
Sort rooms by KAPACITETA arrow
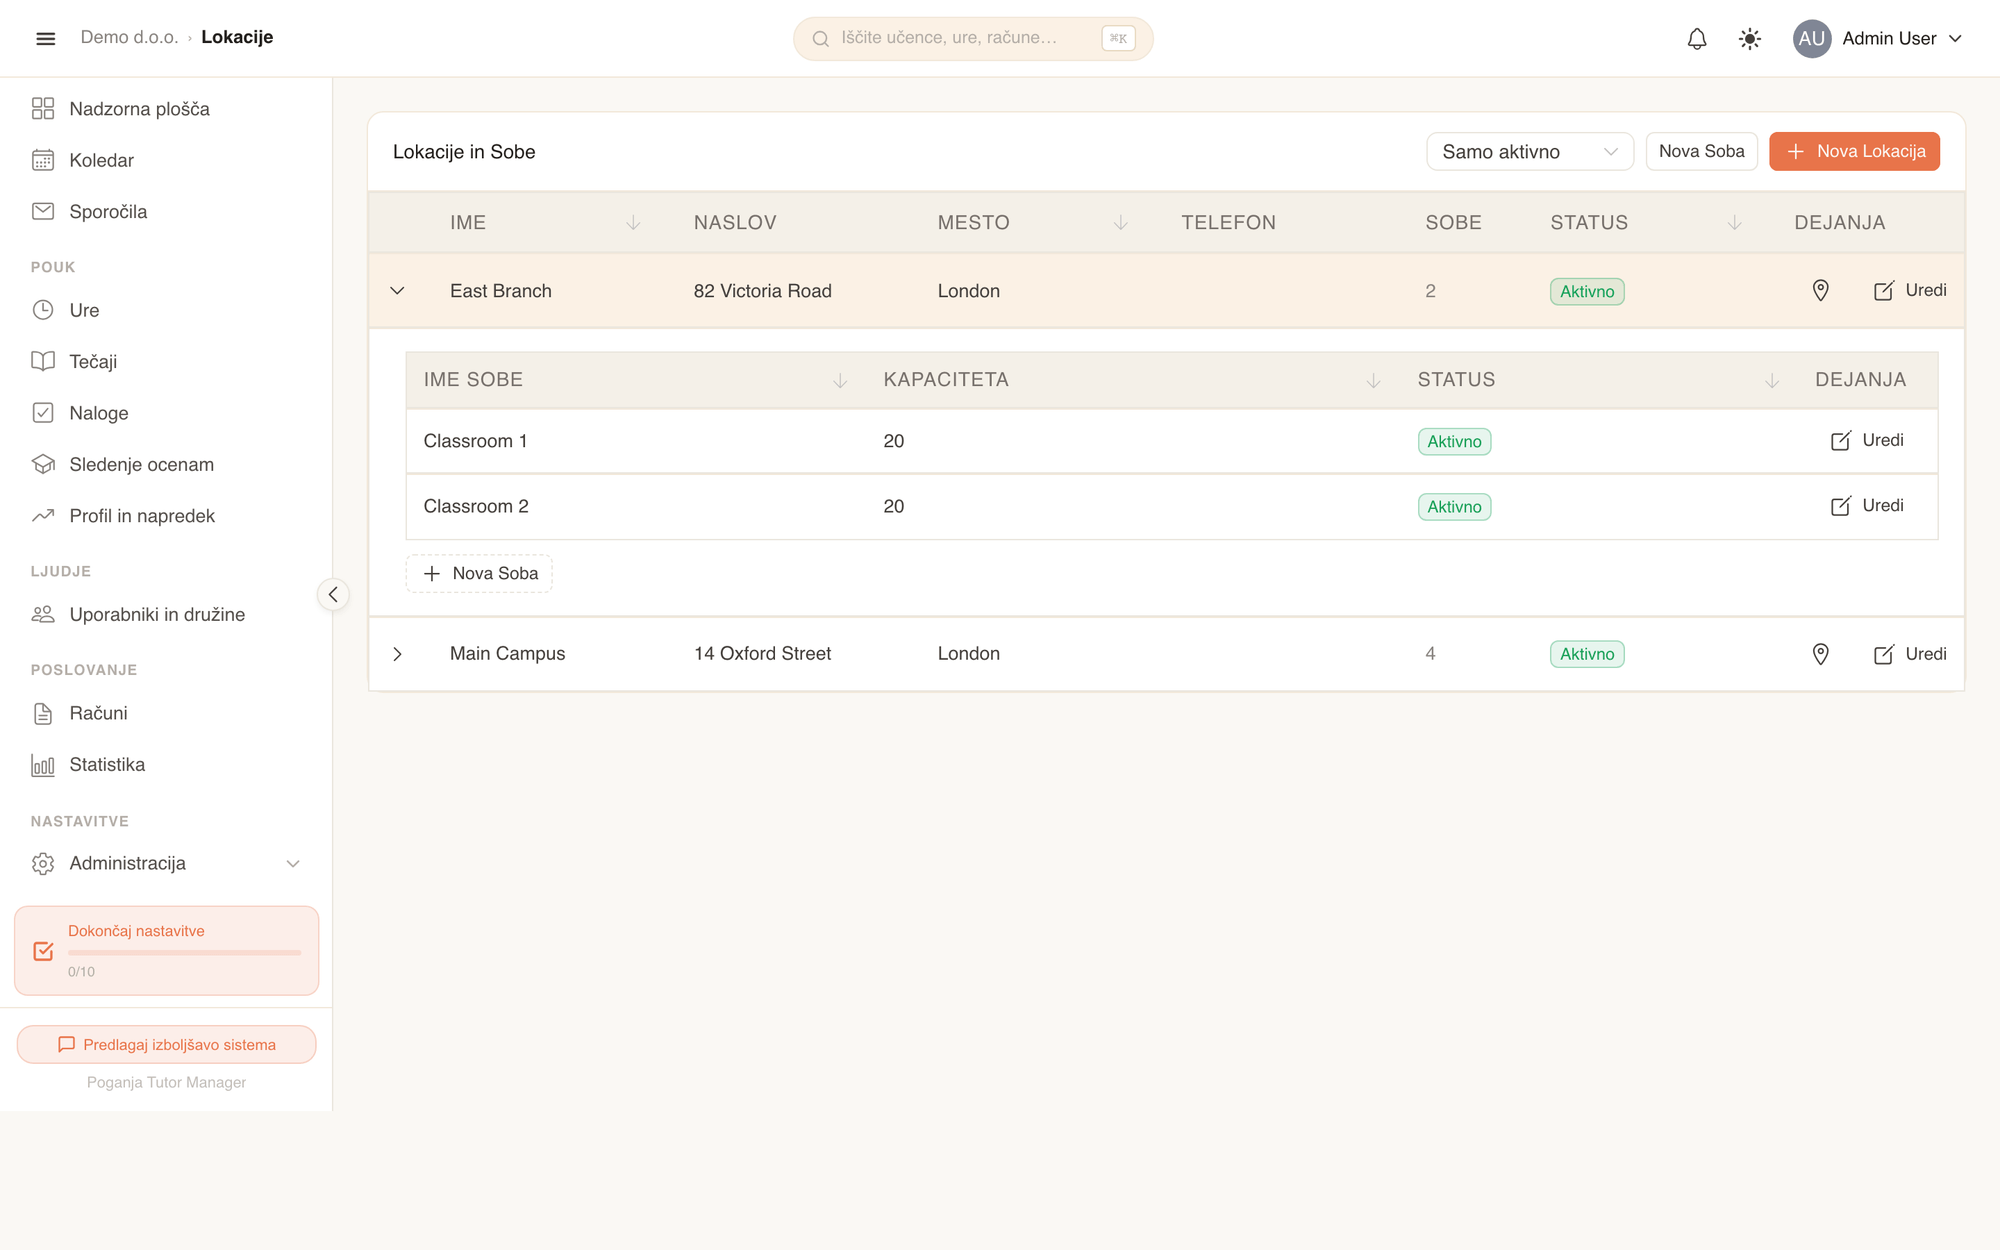coord(1374,380)
